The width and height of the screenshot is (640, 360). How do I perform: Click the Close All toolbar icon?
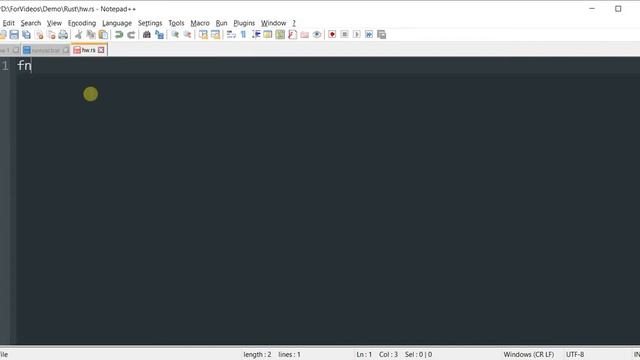click(x=51, y=35)
